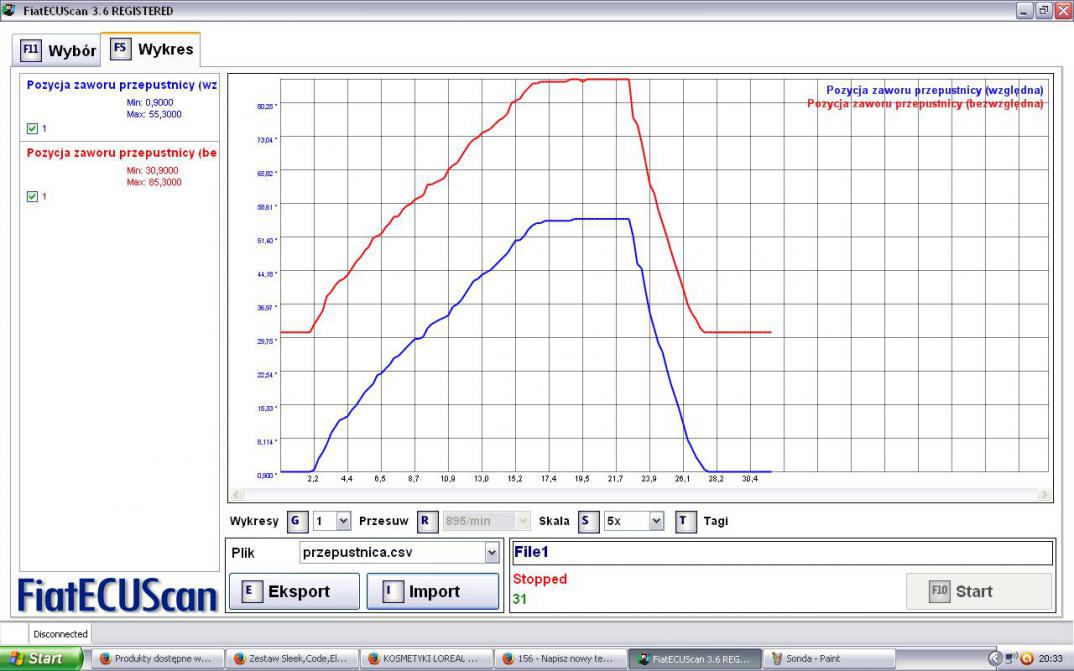Open the Skala 5x dropdown

click(656, 521)
